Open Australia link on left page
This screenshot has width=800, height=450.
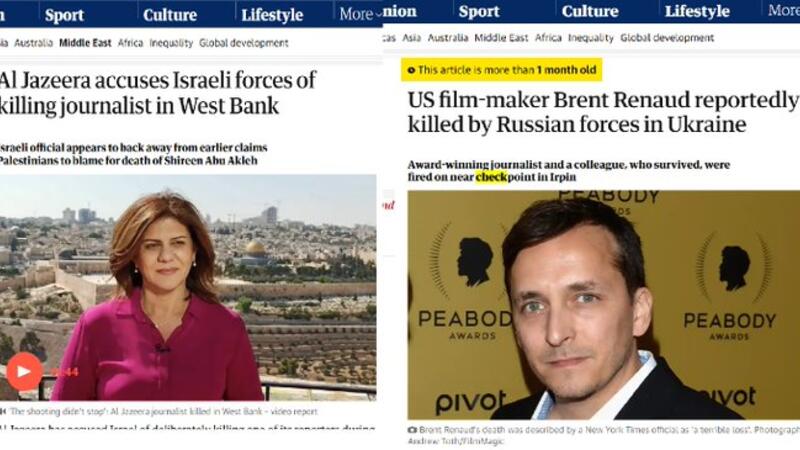point(34,43)
